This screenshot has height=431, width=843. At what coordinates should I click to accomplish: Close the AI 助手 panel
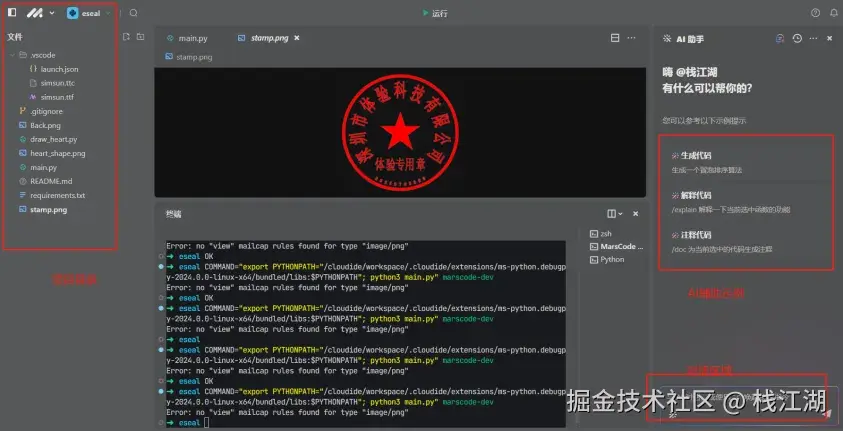click(x=830, y=38)
